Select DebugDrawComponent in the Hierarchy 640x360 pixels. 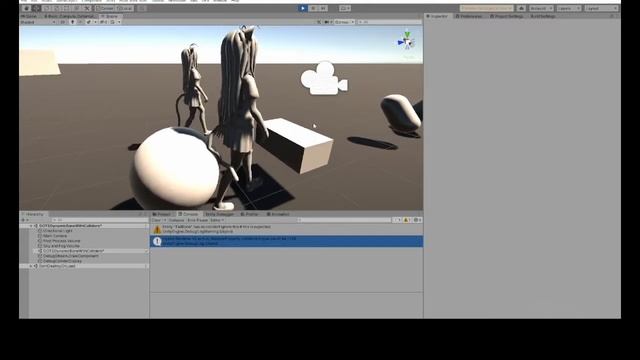(71, 256)
